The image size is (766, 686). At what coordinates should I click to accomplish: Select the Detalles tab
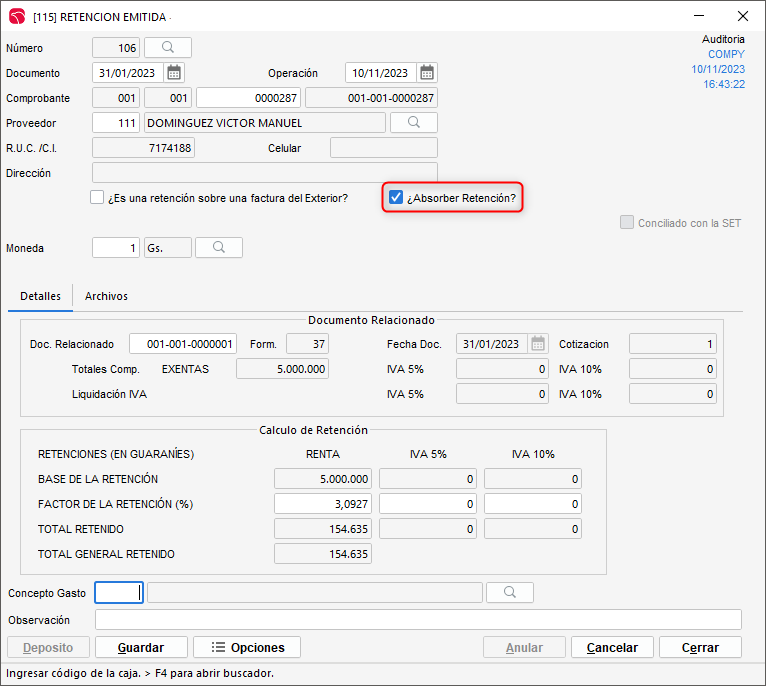pos(41,296)
